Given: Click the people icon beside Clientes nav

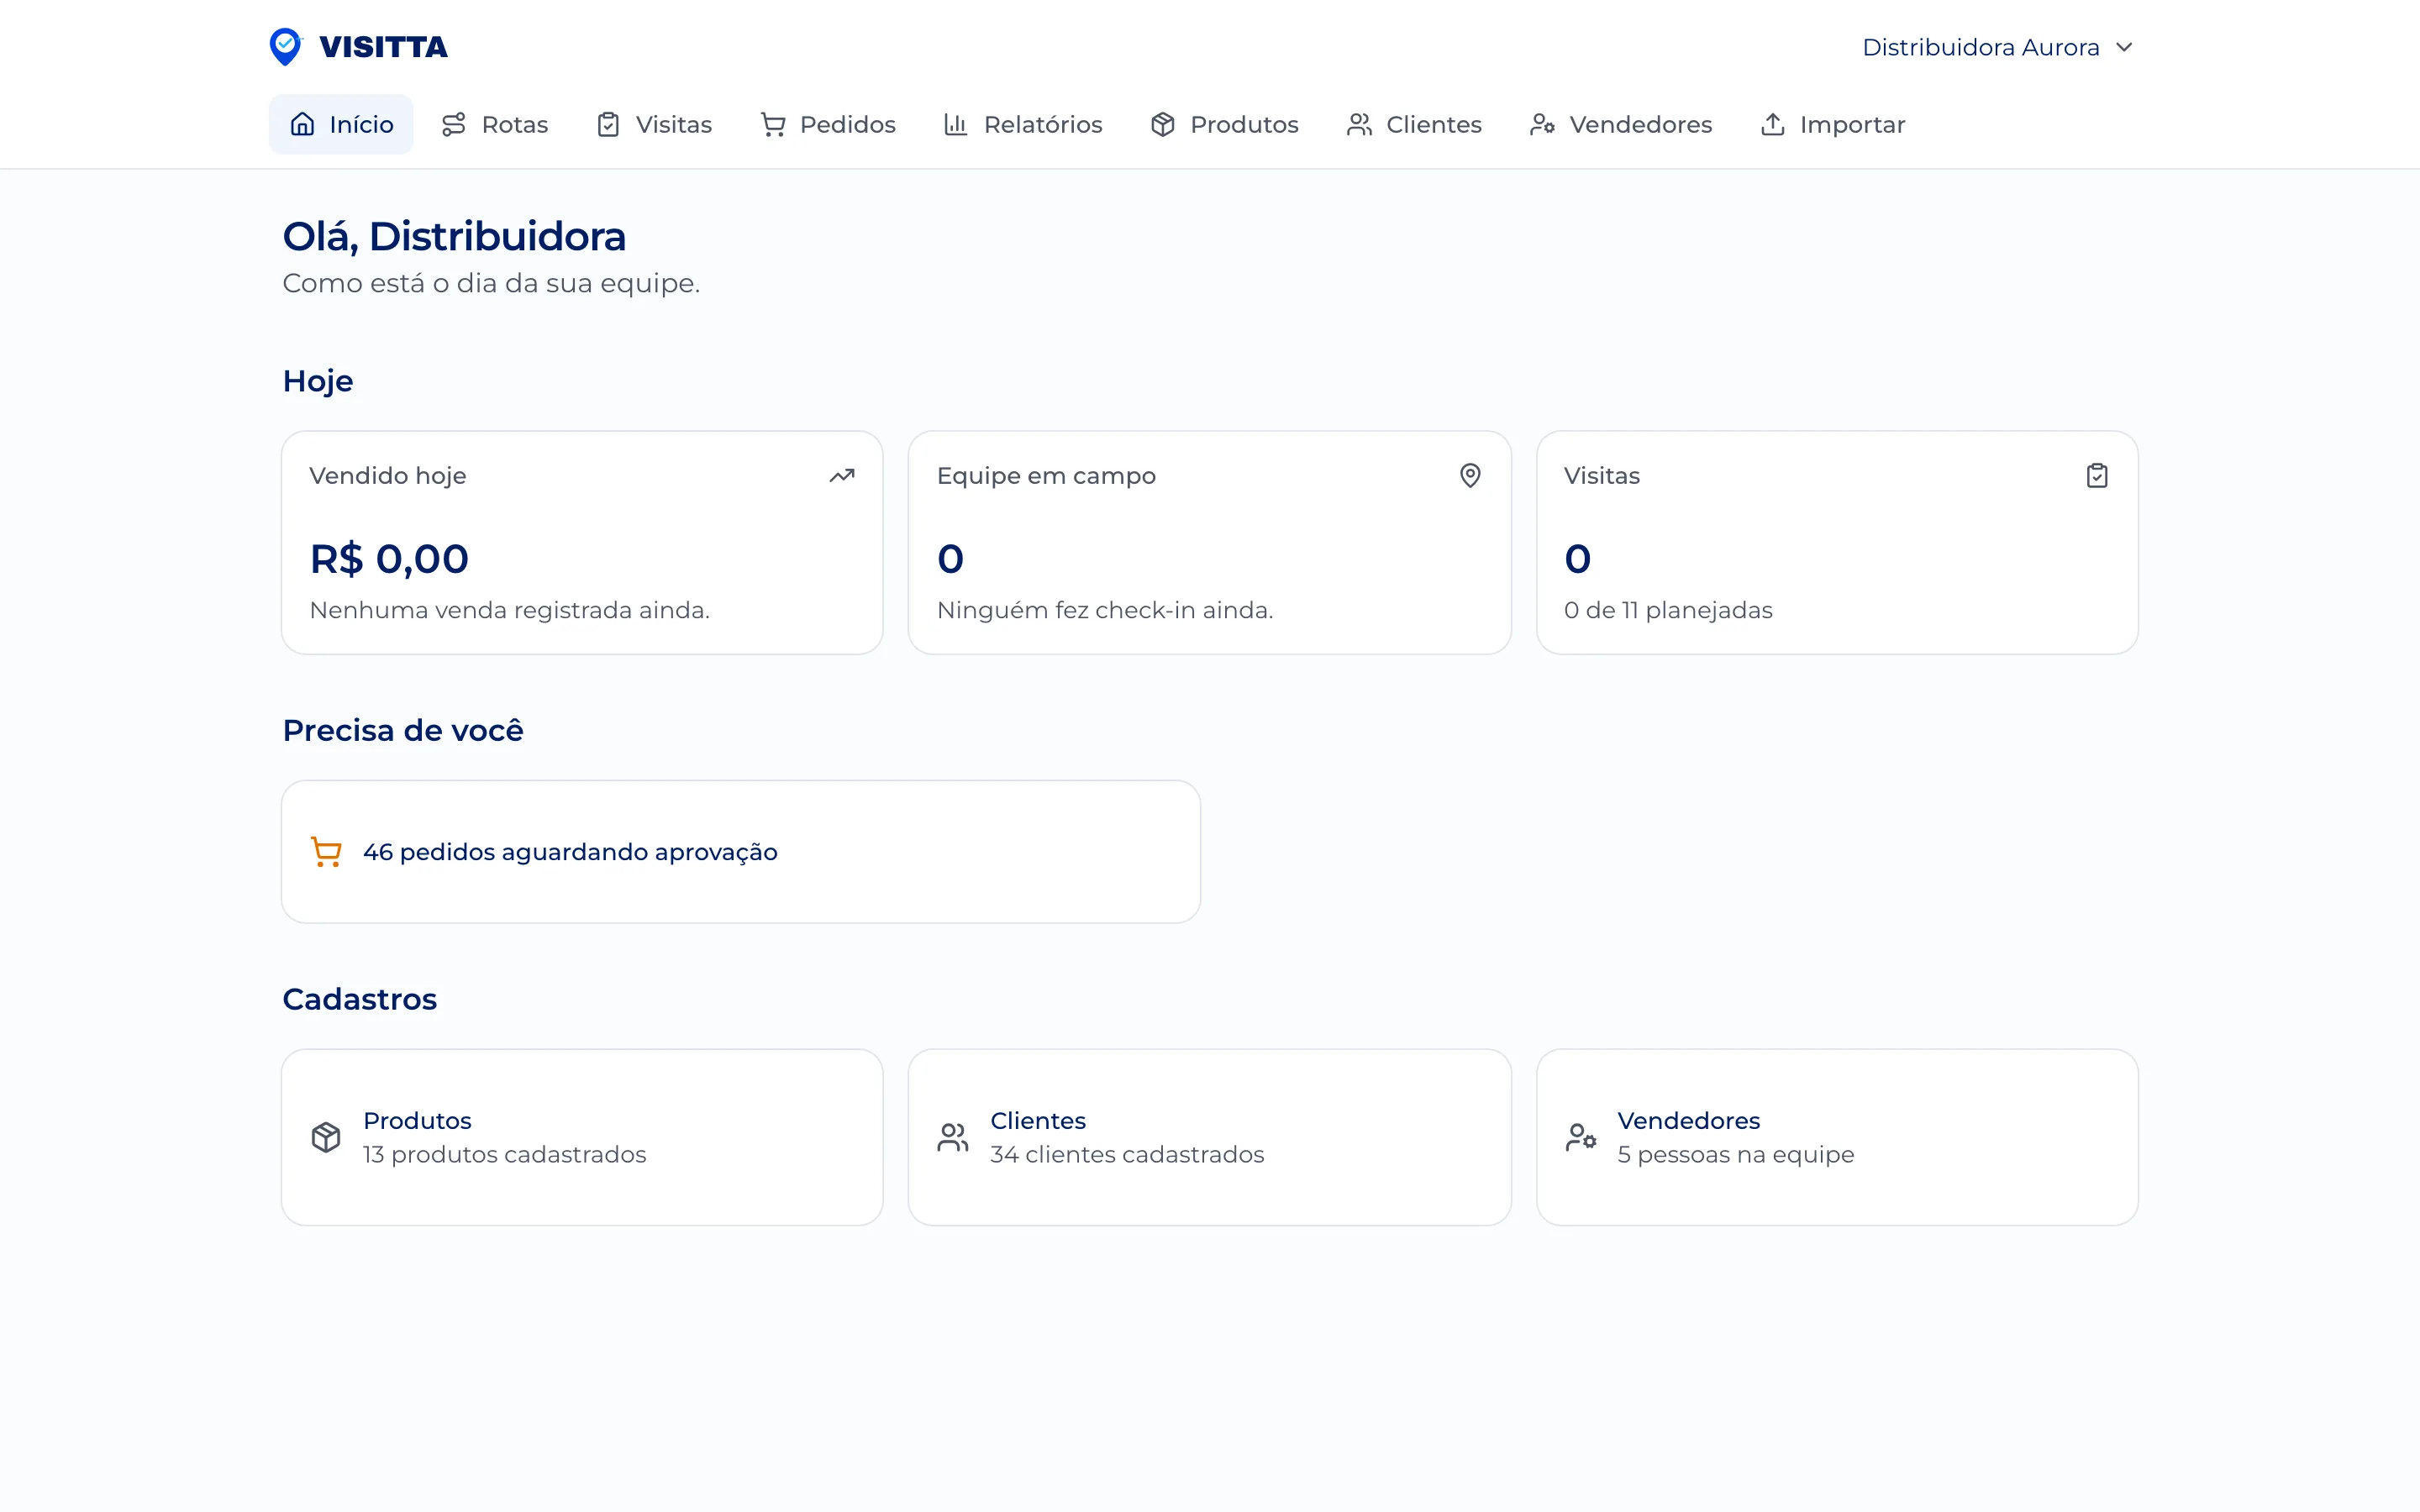Looking at the screenshot, I should [1359, 124].
